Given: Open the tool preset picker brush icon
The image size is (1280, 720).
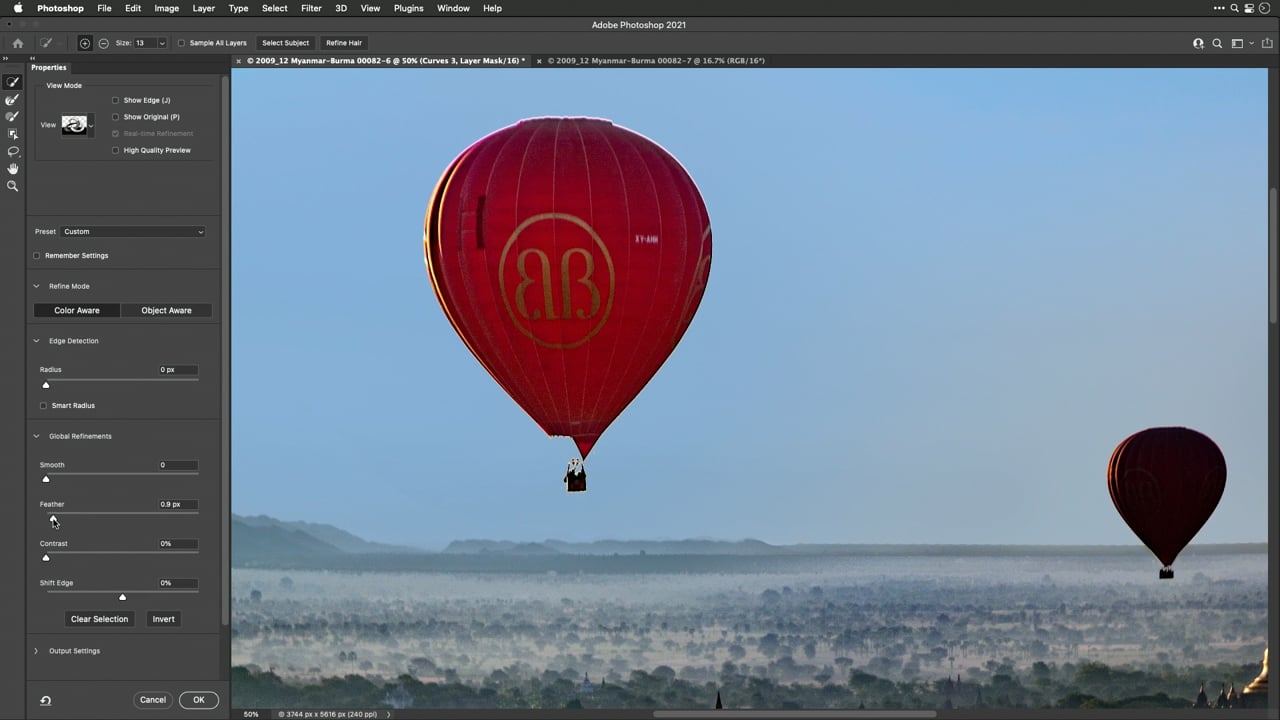Looking at the screenshot, I should pos(46,43).
